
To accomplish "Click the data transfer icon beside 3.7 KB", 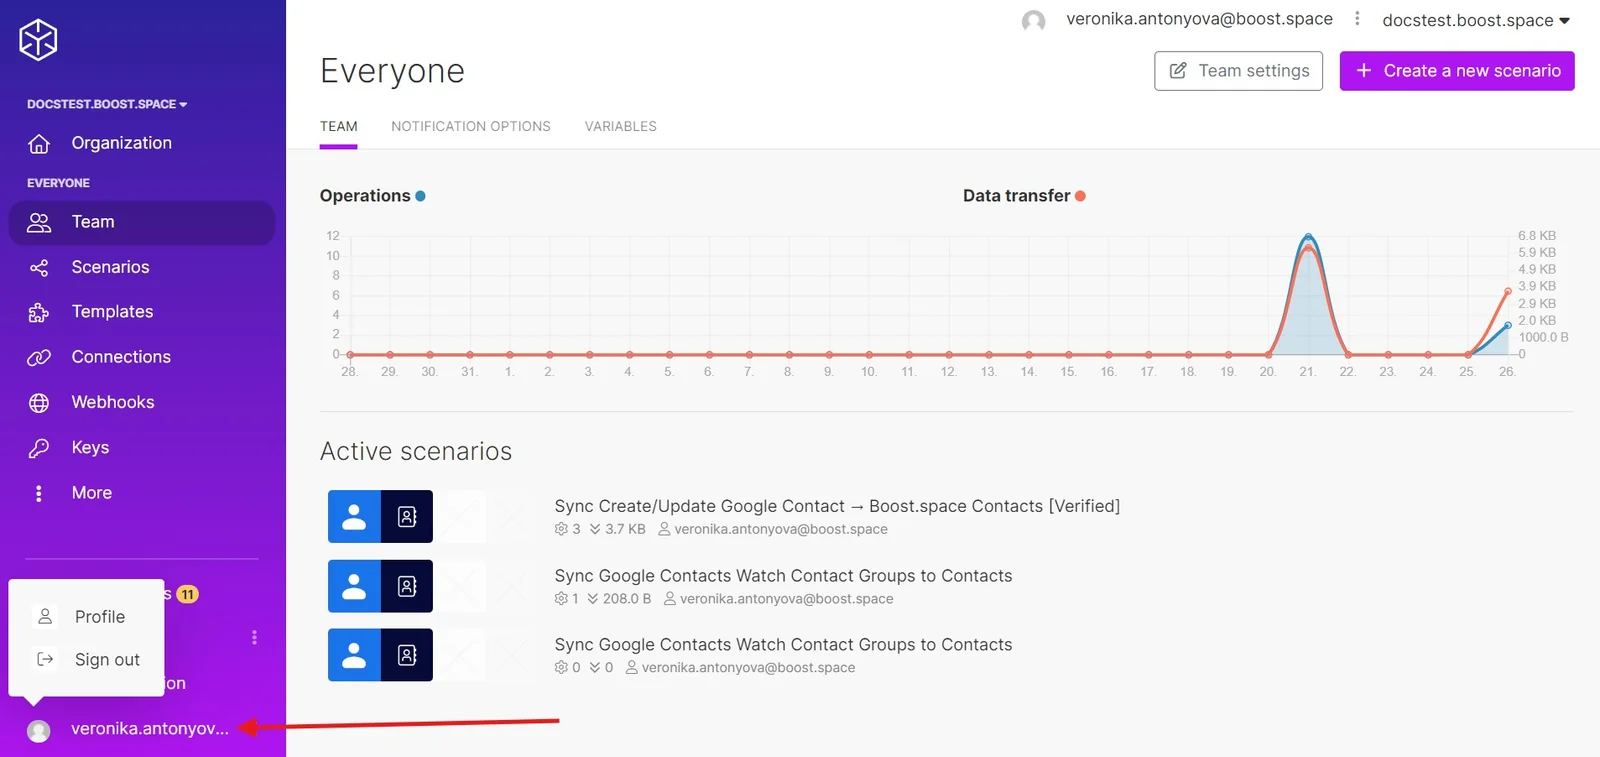I will [595, 529].
